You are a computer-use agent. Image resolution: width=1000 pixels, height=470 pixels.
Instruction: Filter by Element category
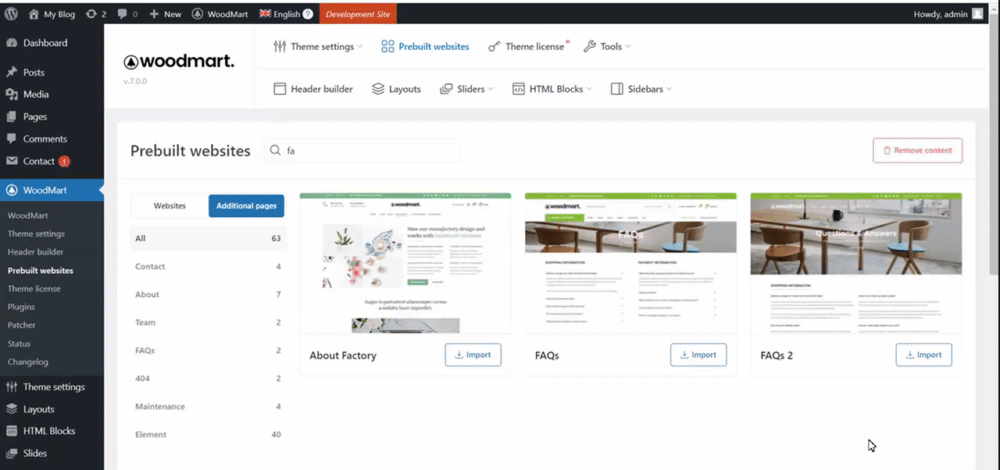click(208, 435)
